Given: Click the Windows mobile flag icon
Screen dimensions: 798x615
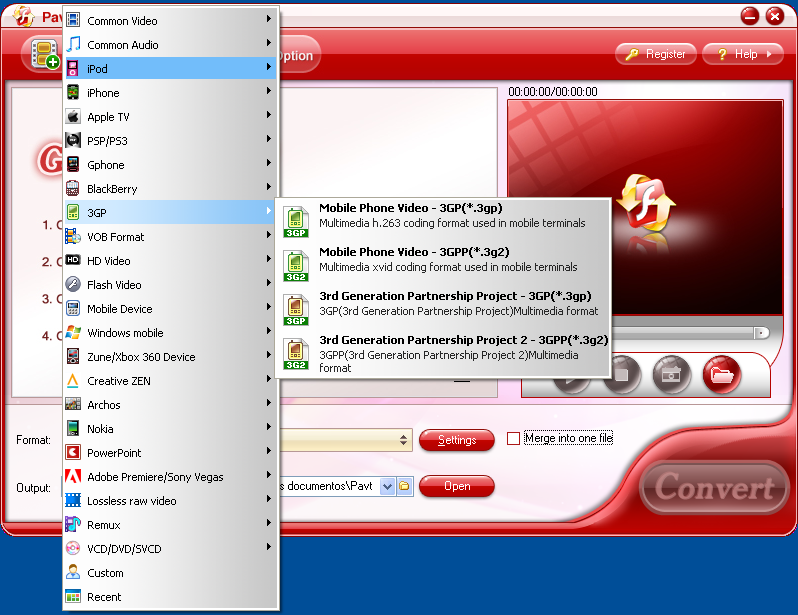Looking at the screenshot, I should pos(73,332).
